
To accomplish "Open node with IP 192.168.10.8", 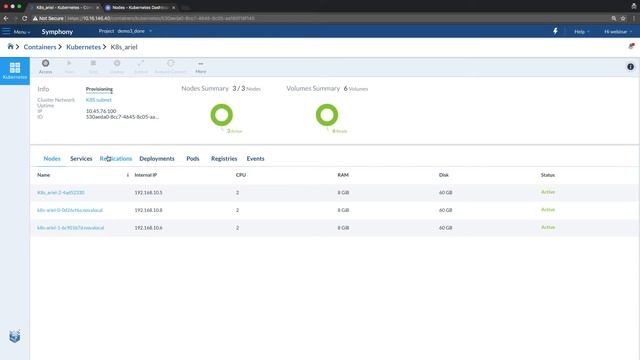I will 70,210.
